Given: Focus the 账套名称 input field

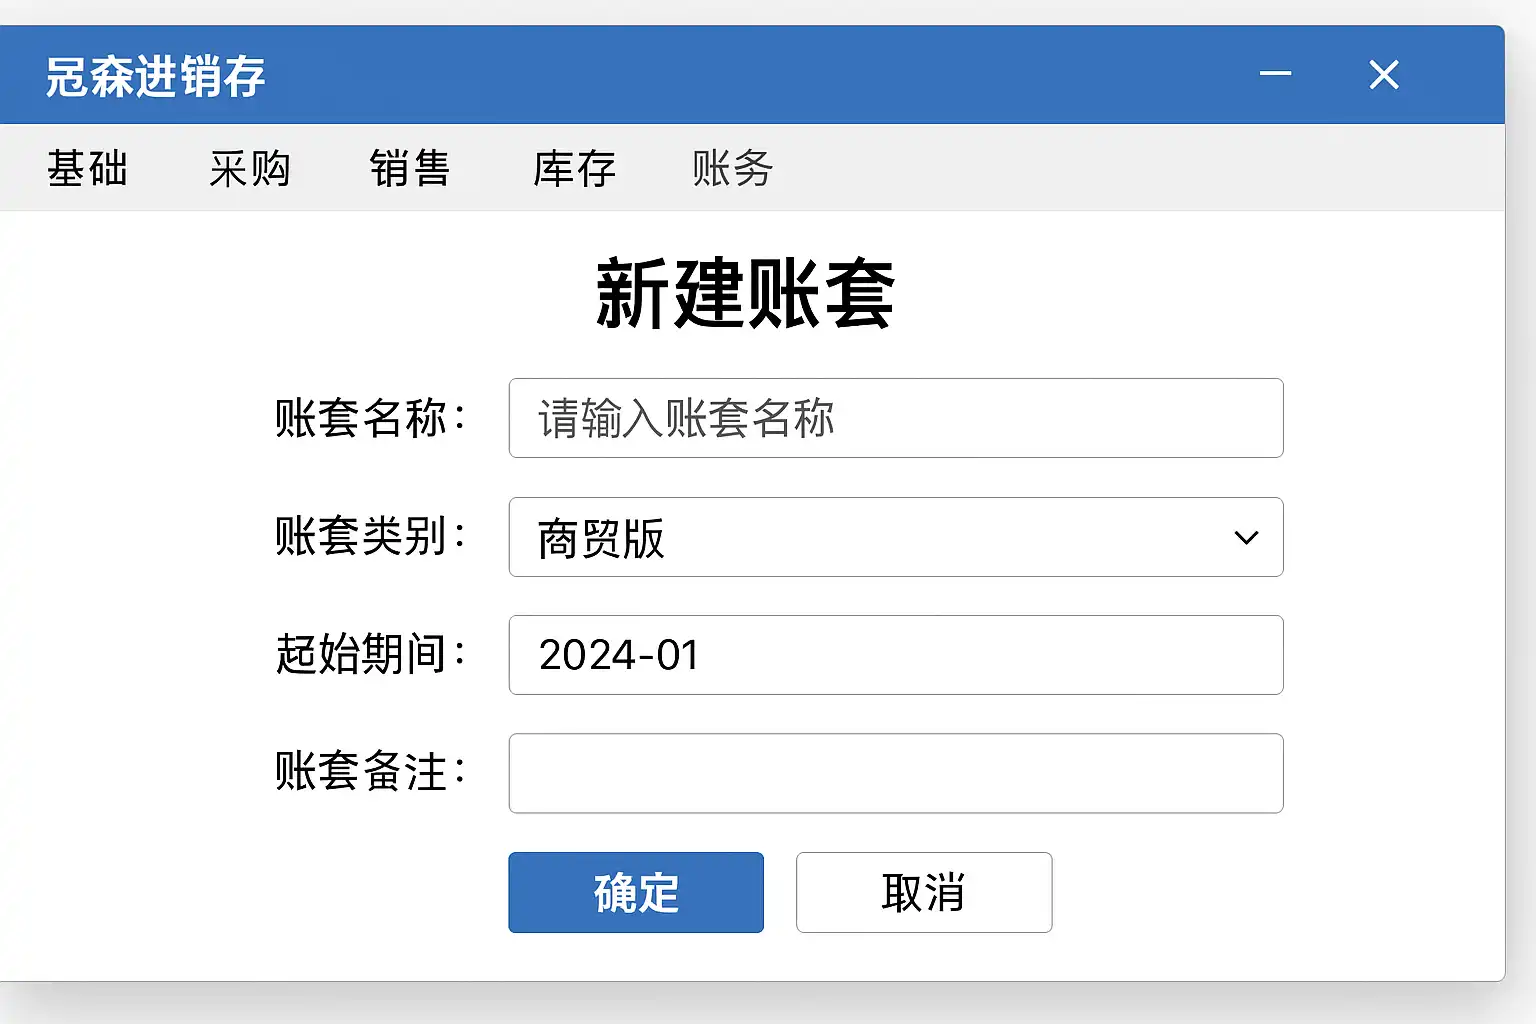Looking at the screenshot, I should (x=895, y=418).
